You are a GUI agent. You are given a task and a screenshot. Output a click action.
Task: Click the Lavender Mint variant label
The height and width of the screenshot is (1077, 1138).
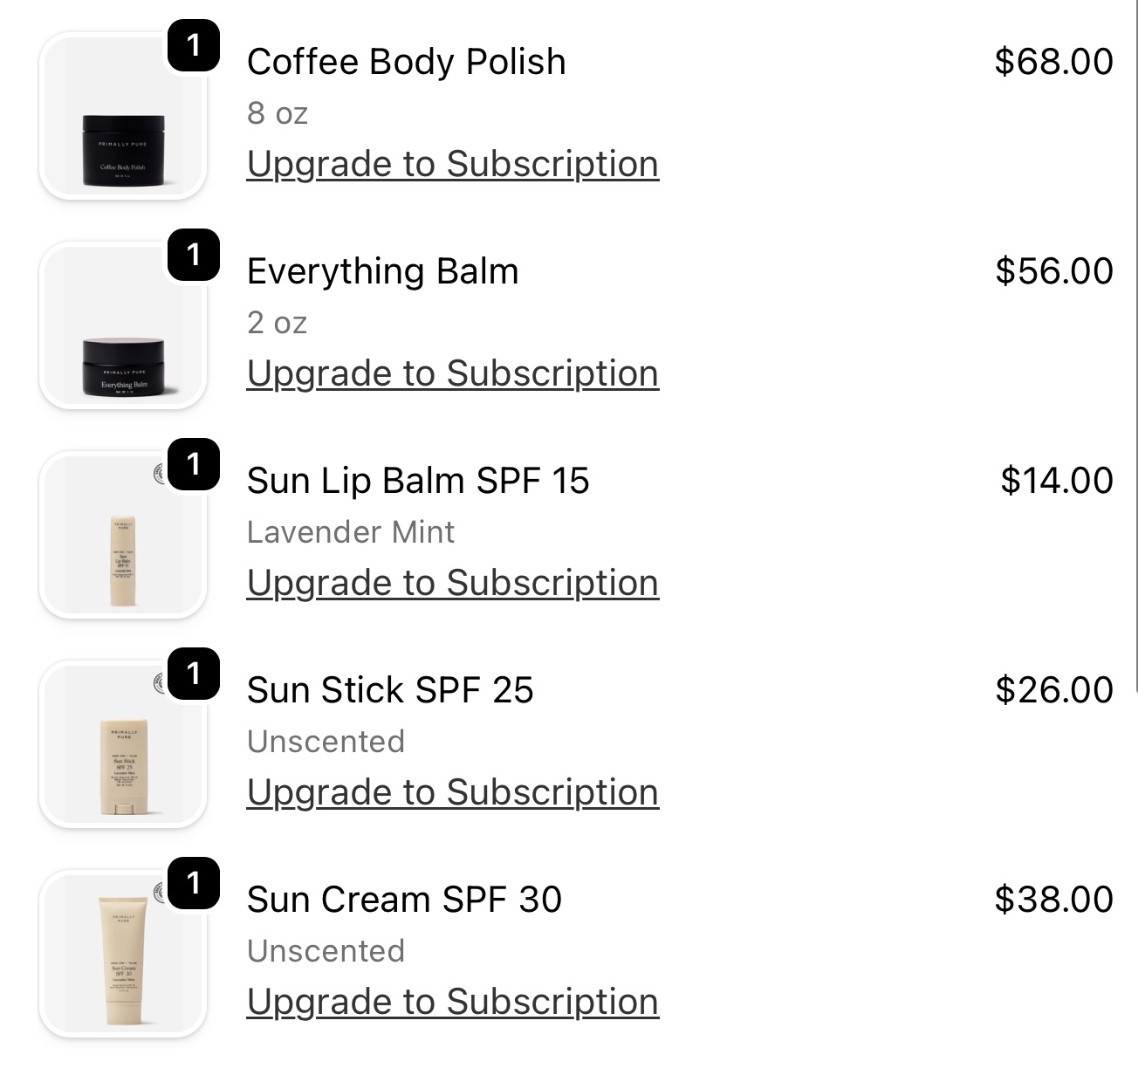[352, 531]
